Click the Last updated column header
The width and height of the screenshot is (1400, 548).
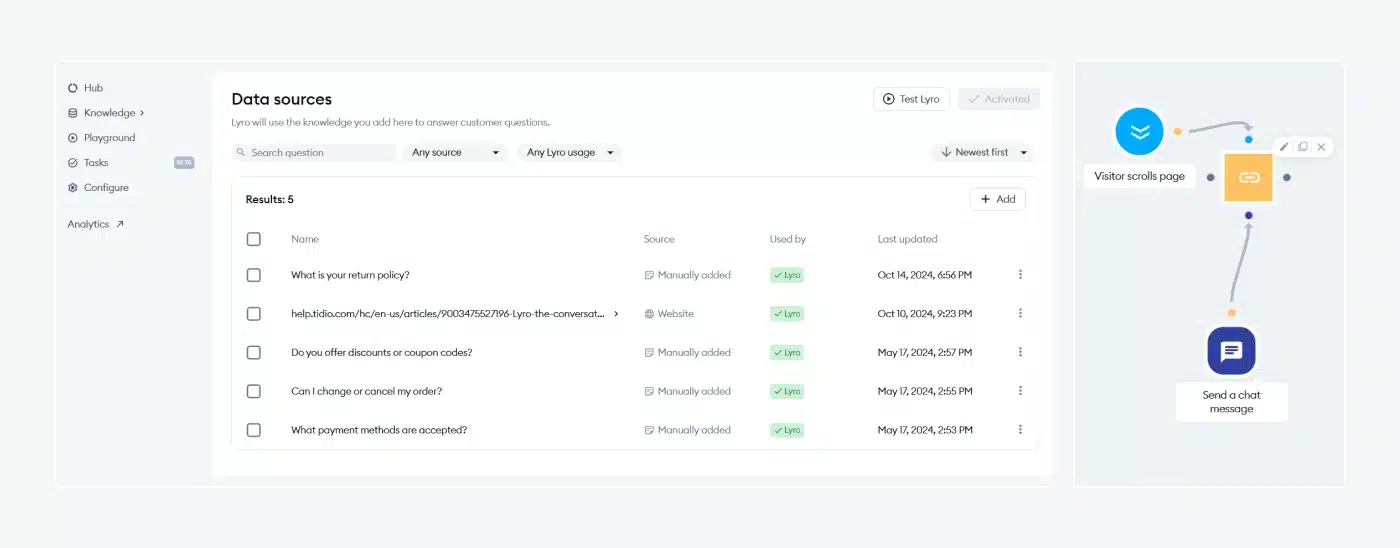click(908, 239)
